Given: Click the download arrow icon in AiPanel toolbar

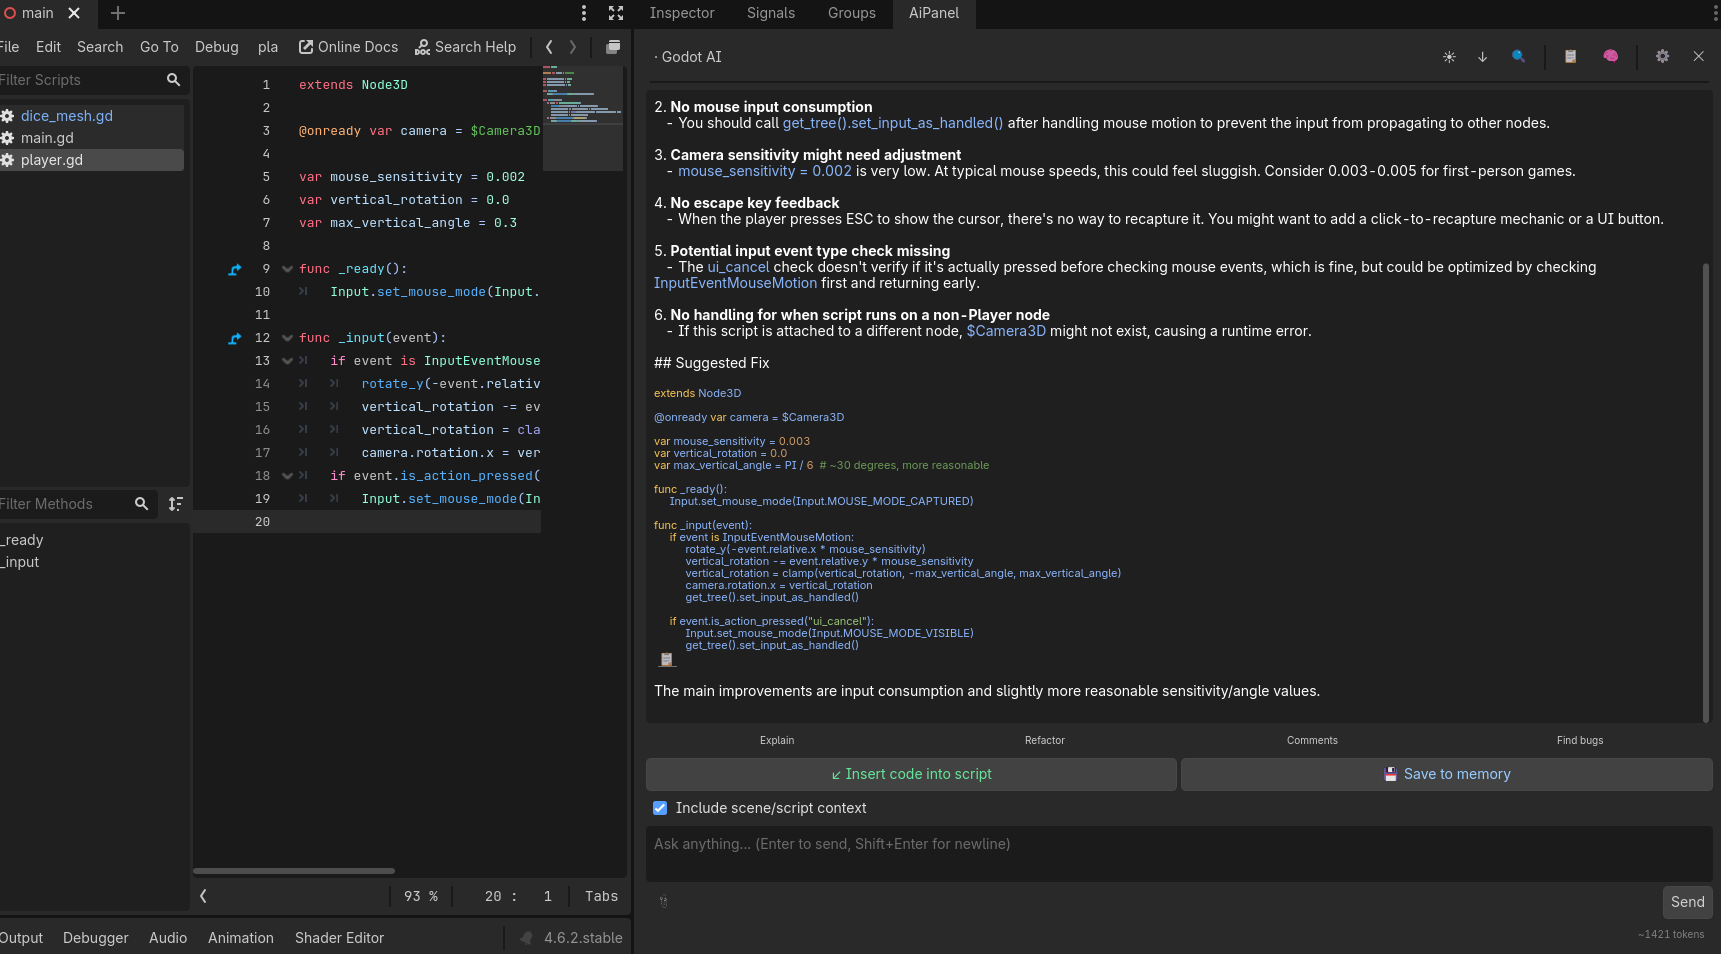Looking at the screenshot, I should 1483,57.
